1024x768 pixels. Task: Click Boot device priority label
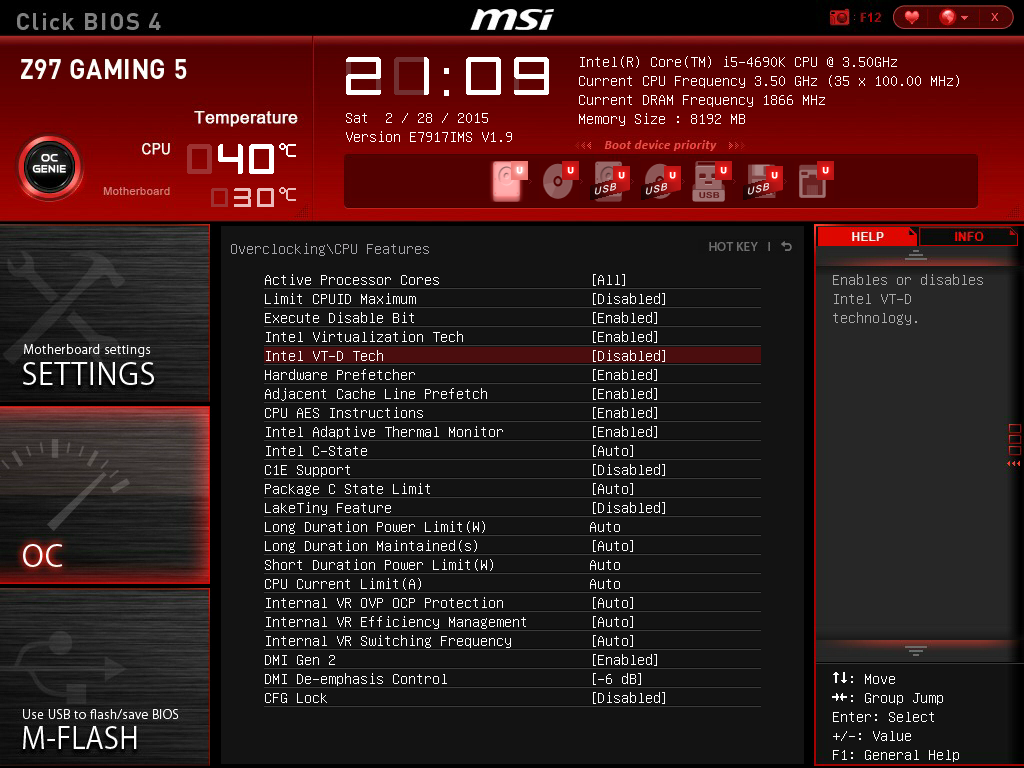coord(660,145)
